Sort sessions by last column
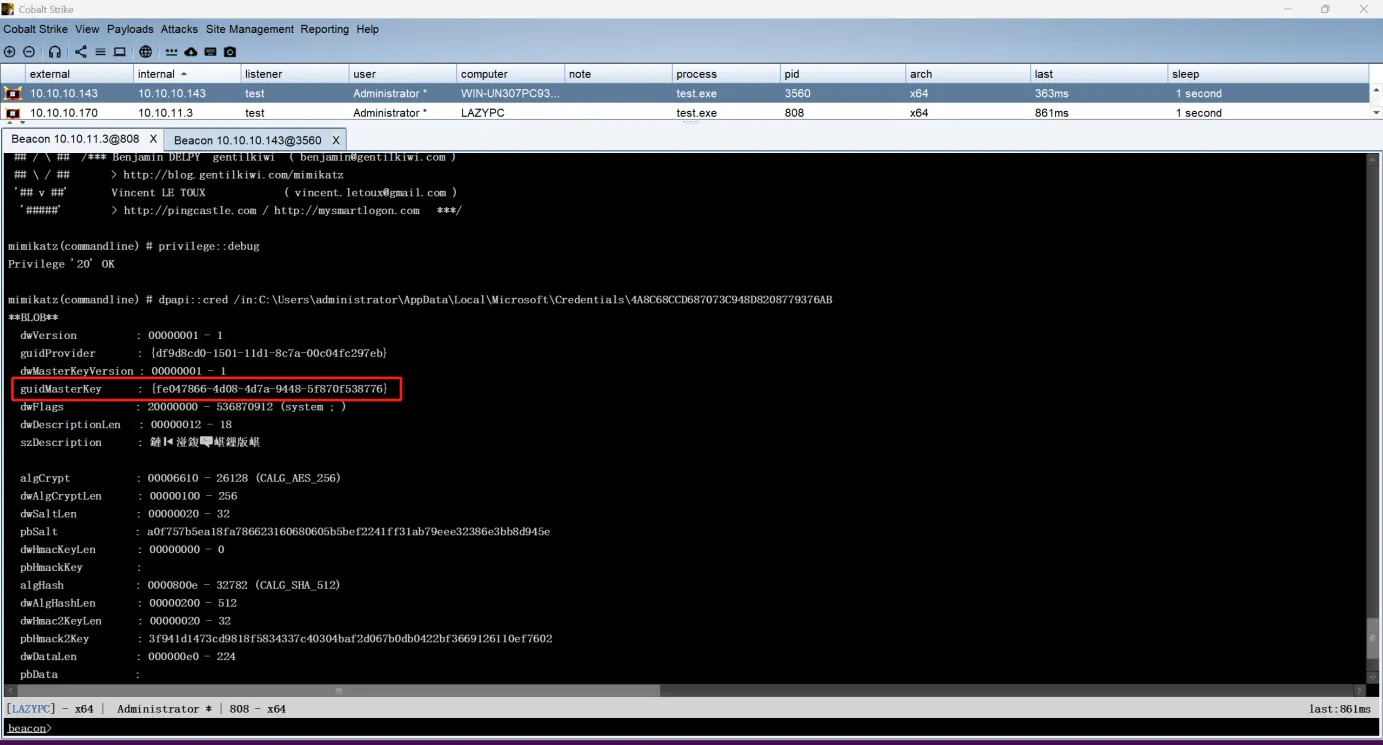Image resolution: width=1383 pixels, height=745 pixels. click(x=1099, y=74)
